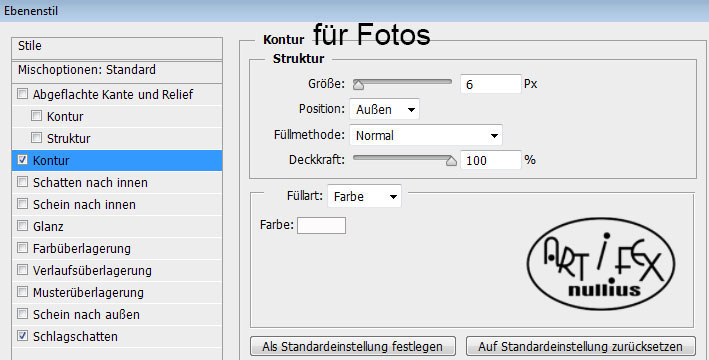This screenshot has width=709, height=360.
Task: Click the Größe value field showing 6
Action: pos(491,85)
